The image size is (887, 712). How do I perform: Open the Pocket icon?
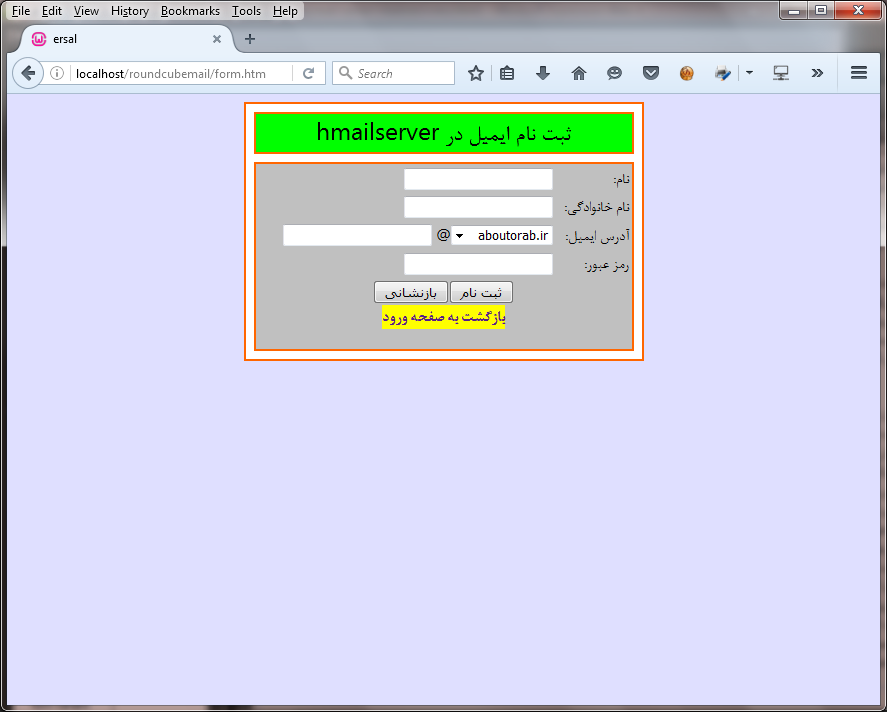tap(650, 73)
